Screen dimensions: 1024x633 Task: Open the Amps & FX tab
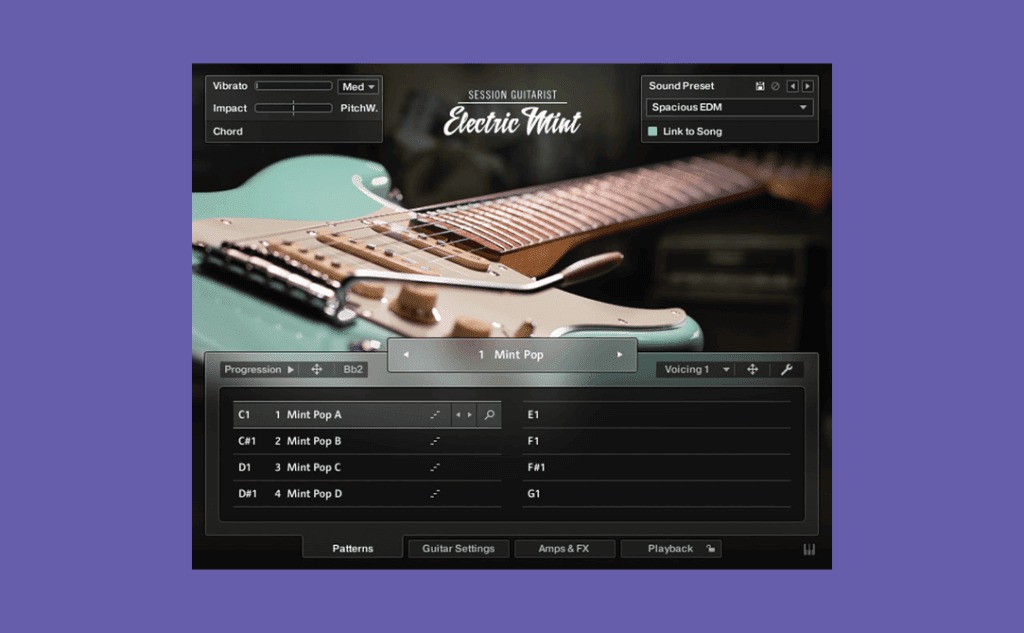coord(564,549)
